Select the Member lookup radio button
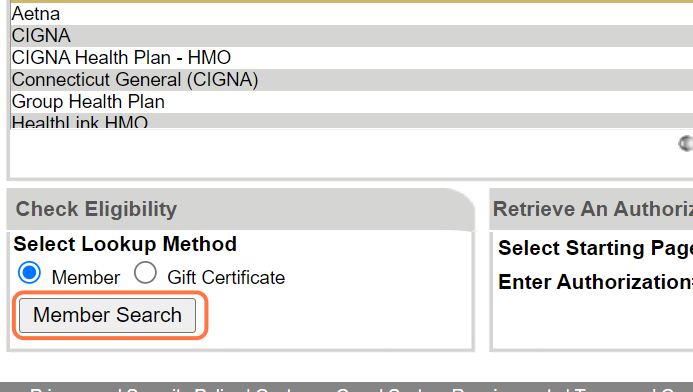Screen dimensions: 693x392 click(x=30, y=273)
